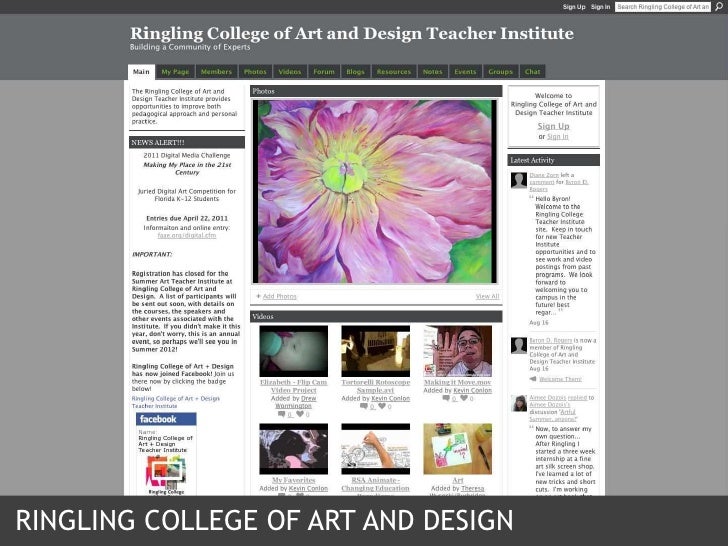Click the Ringling College Facebook badge image
The height and width of the screenshot is (546, 728).
tap(166, 472)
